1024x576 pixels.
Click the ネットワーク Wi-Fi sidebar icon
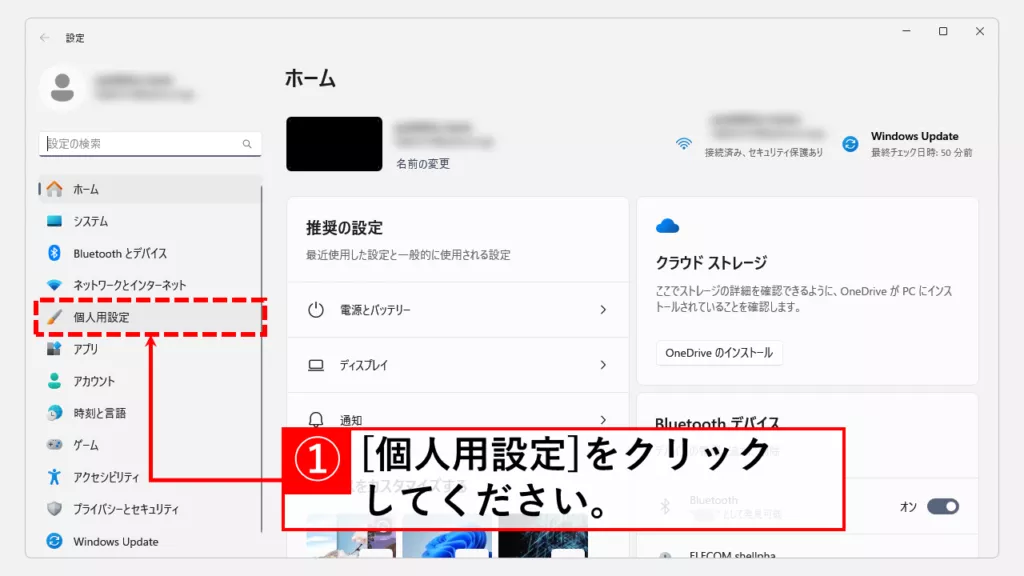pos(54,285)
